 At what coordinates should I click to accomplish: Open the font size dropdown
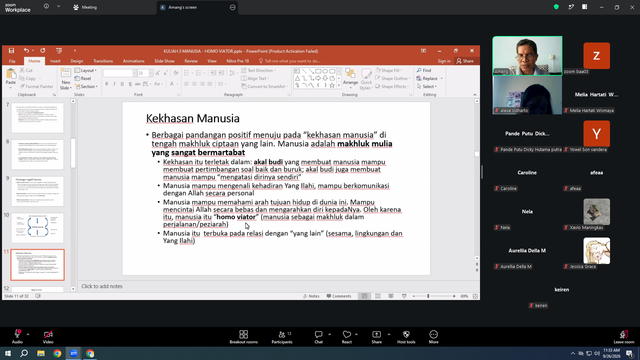point(151,73)
